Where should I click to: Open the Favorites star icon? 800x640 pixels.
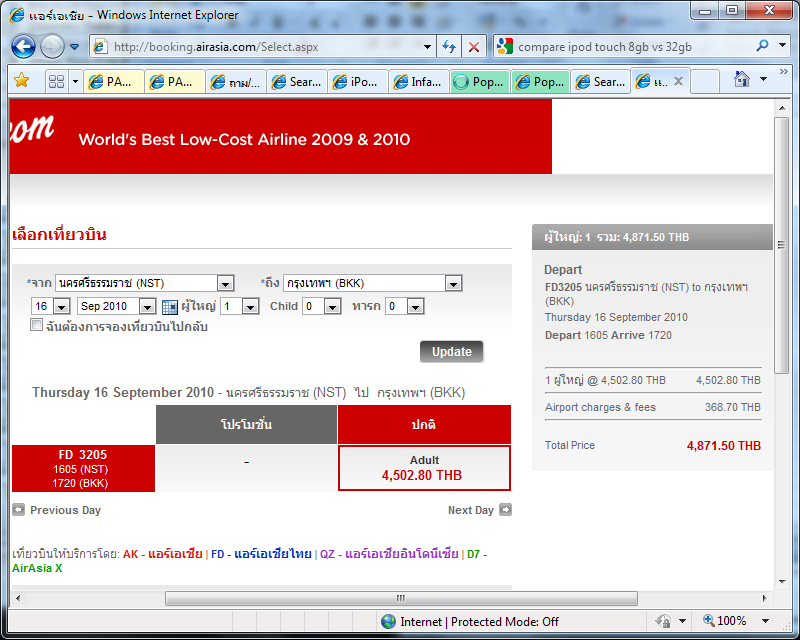22,80
